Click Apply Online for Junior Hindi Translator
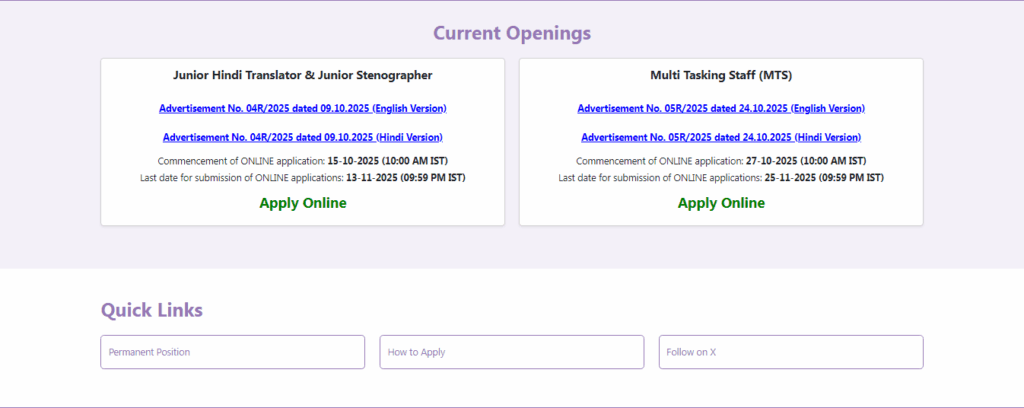 (x=303, y=203)
